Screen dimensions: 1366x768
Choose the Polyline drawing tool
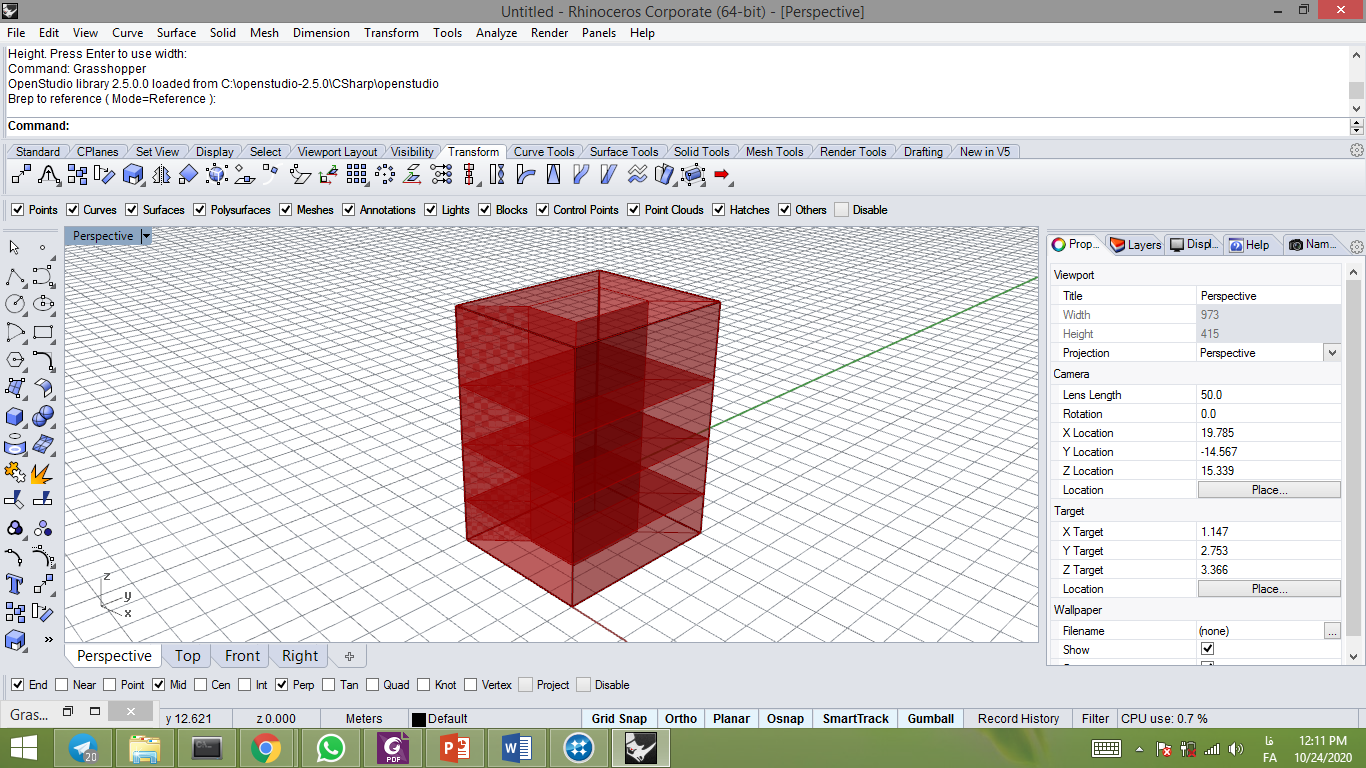tap(15, 276)
